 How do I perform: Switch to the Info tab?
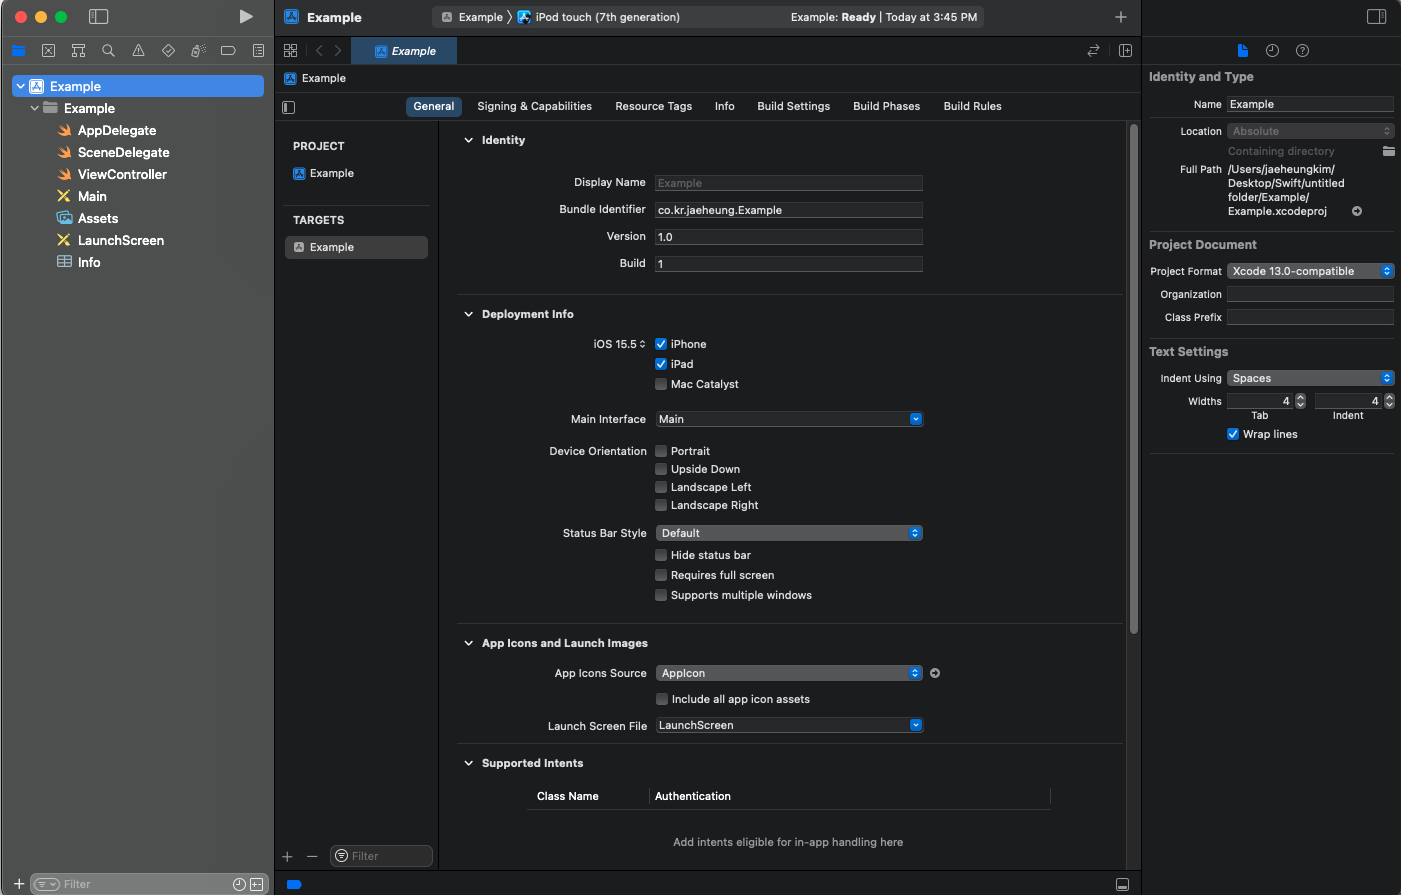(x=725, y=106)
